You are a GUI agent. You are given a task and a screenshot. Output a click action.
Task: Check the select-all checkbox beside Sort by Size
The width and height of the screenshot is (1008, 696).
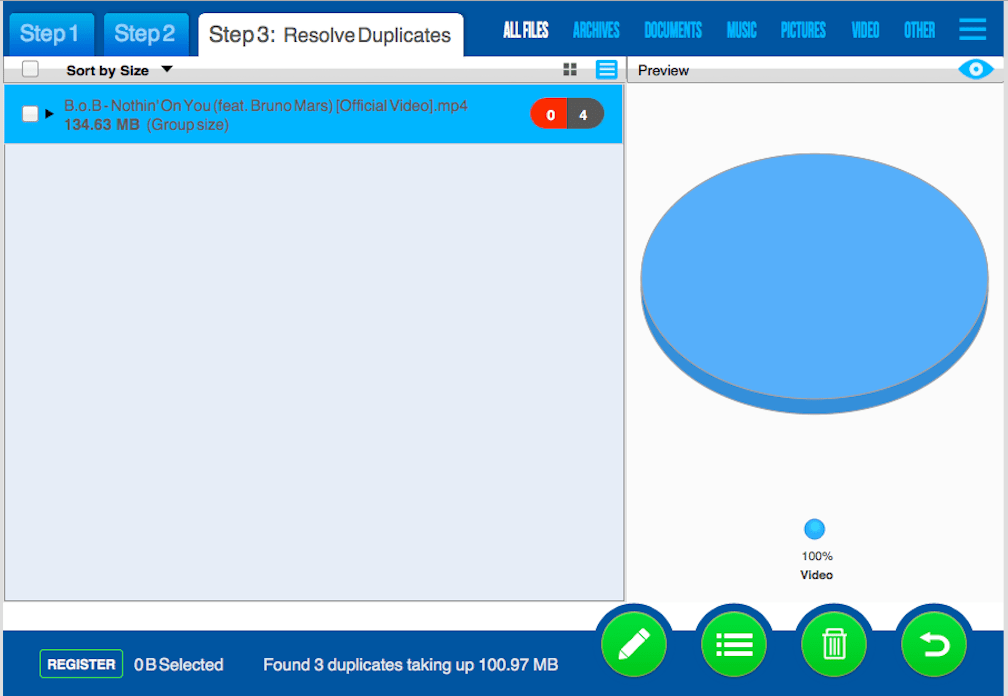[30, 69]
